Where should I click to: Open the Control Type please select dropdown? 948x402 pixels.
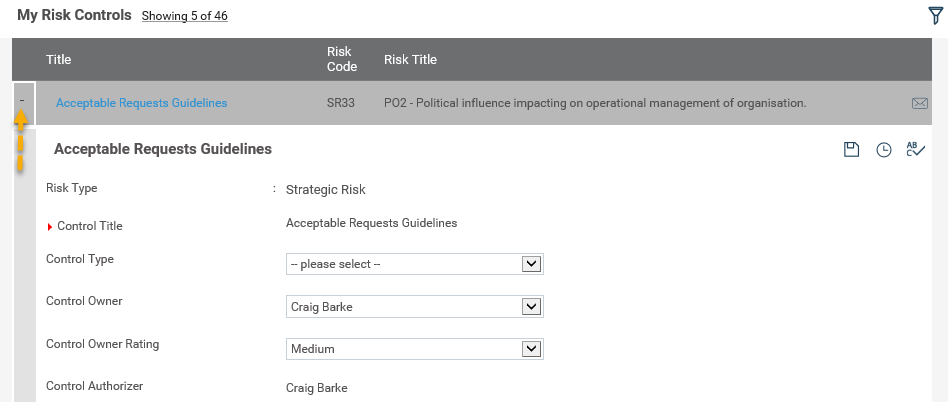coord(414,264)
